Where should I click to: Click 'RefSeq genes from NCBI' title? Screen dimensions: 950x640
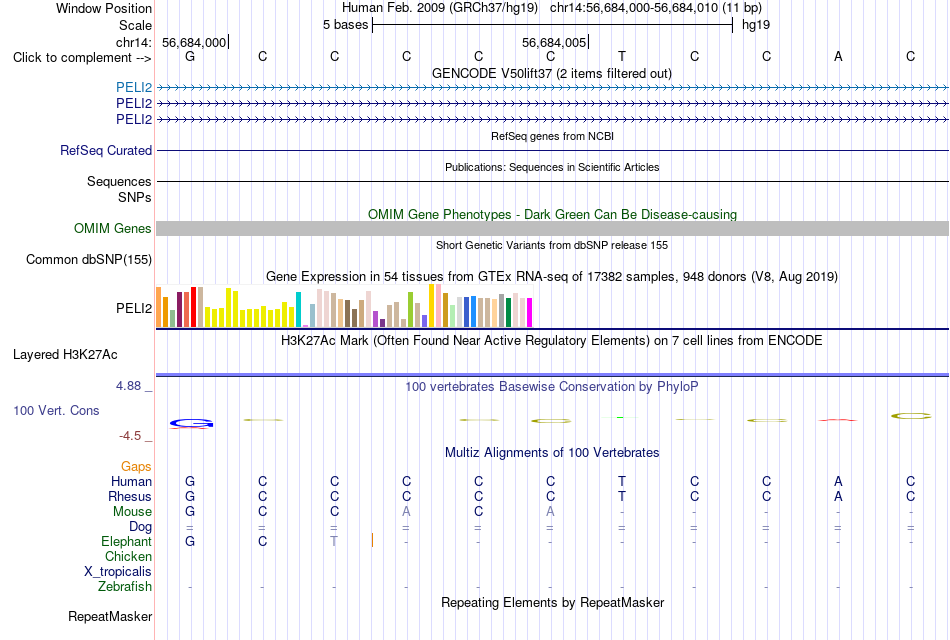(x=552, y=136)
